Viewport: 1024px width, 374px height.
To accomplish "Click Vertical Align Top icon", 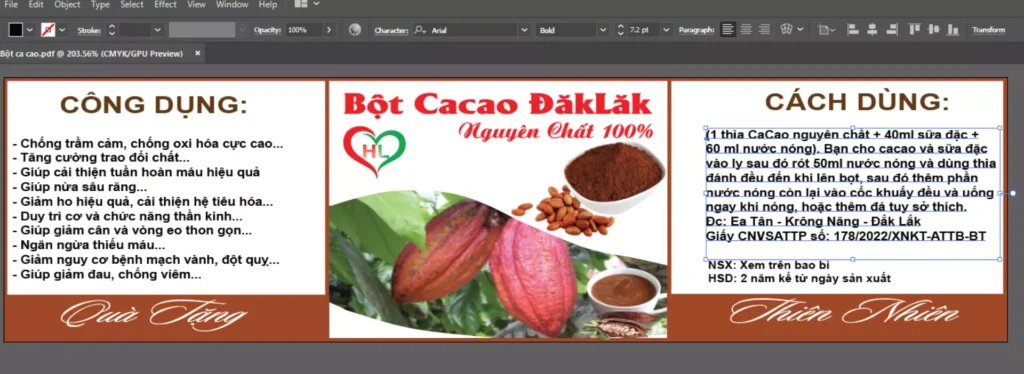I will point(914,29).
